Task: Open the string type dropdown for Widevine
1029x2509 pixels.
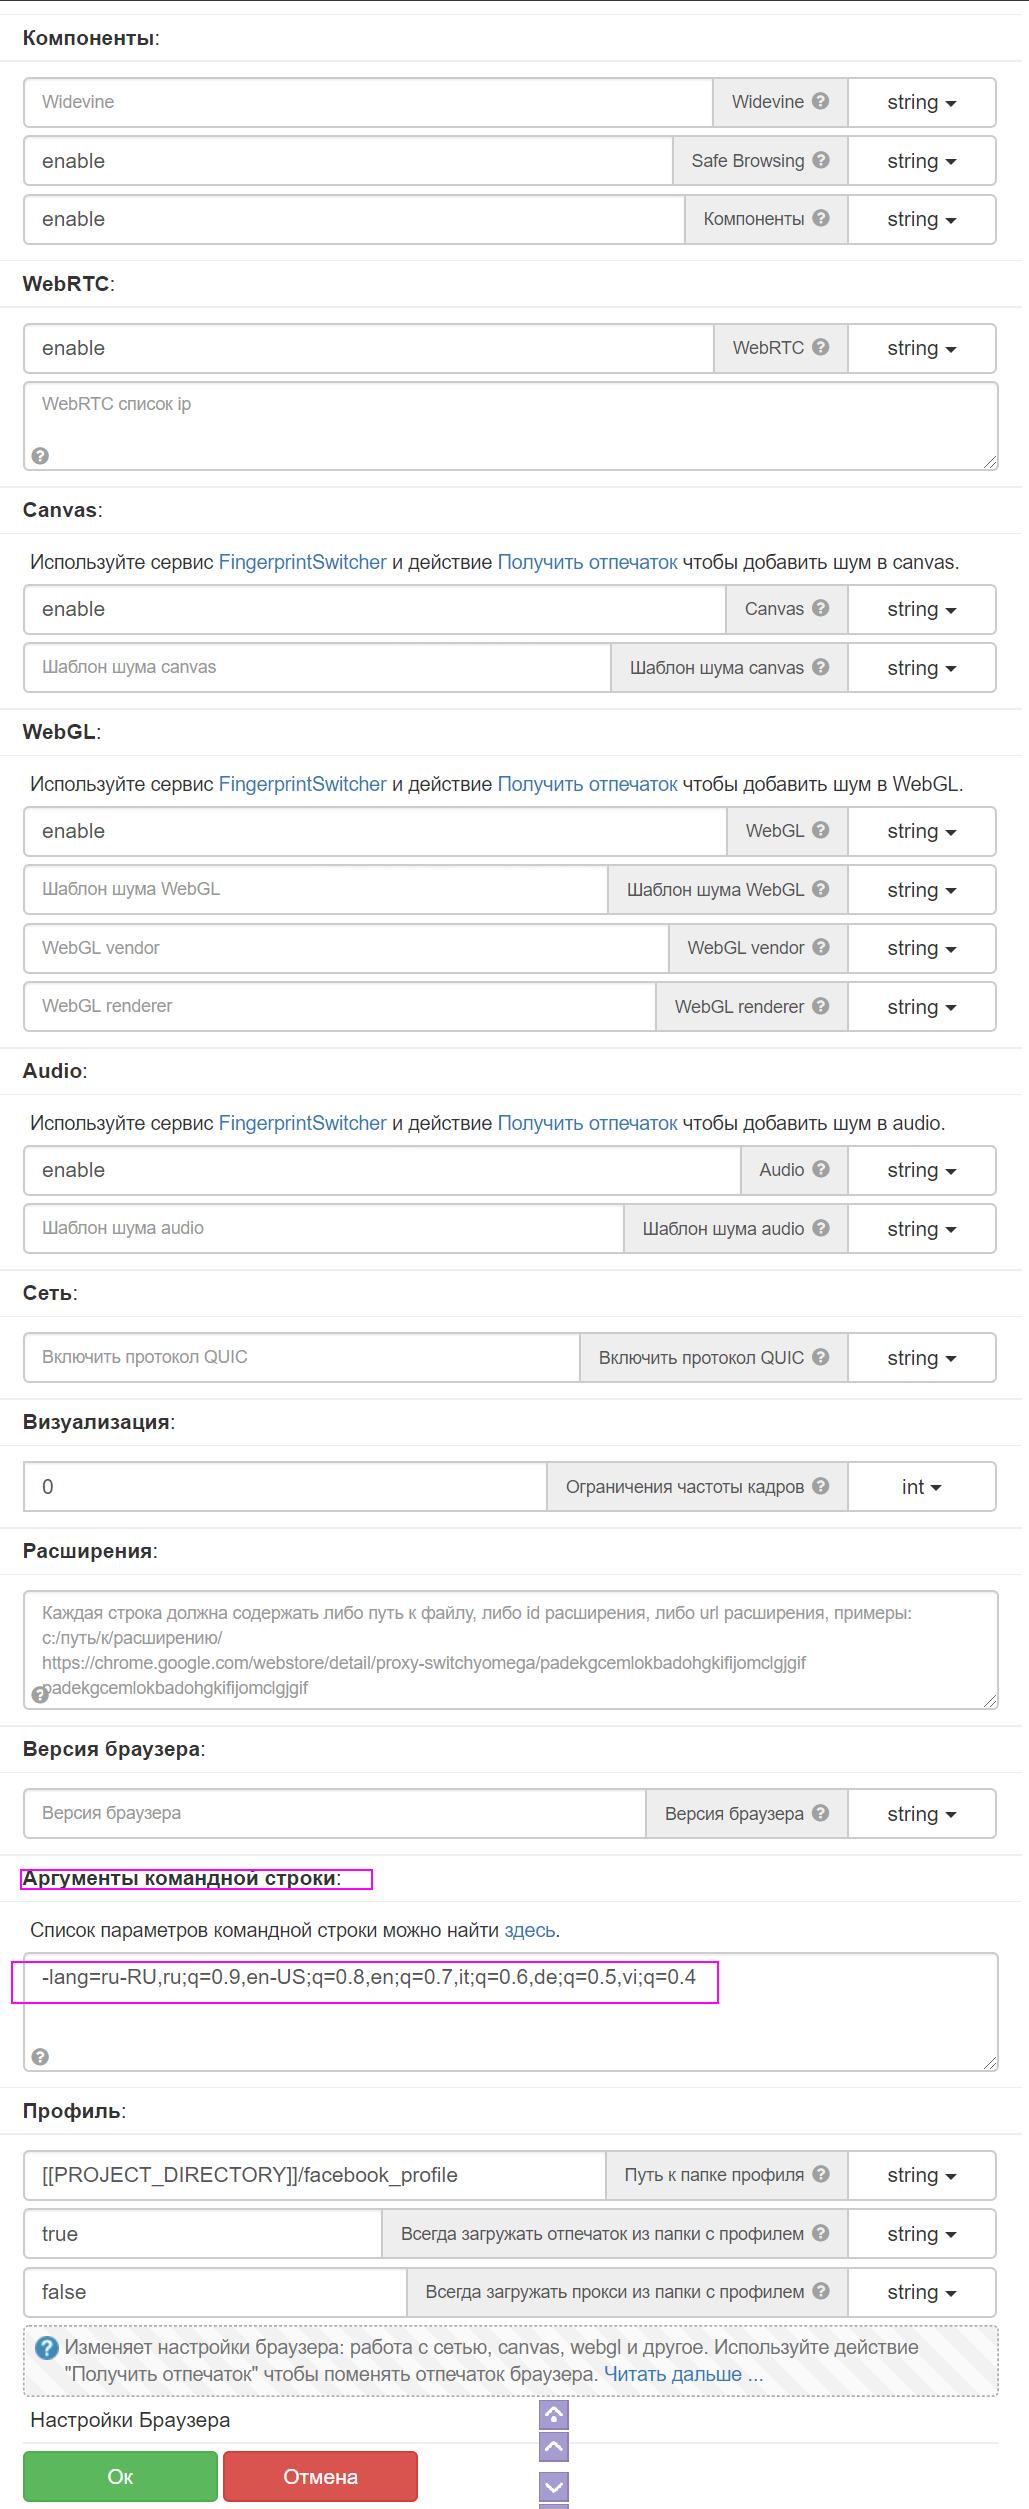Action: coord(921,102)
